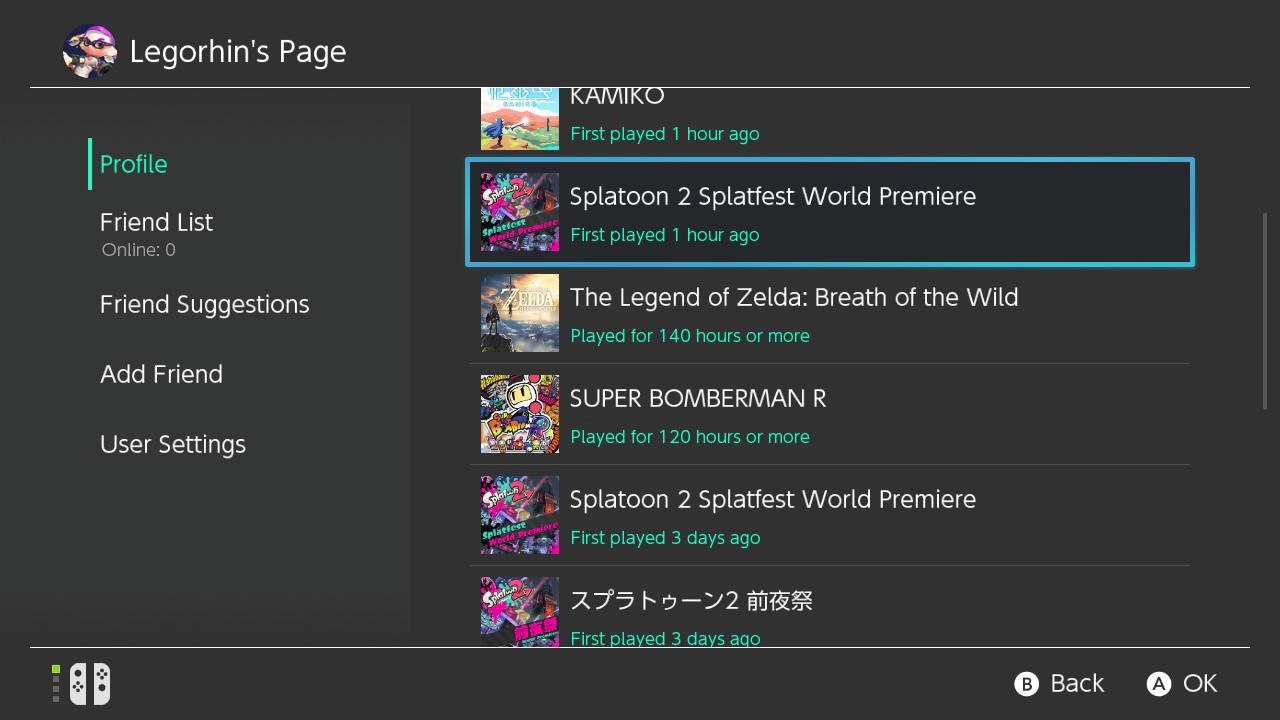Viewport: 1280px width, 720px height.
Task: Click "First played 1 hour ago" in the highlighted Splatfest row
Action: (x=665, y=235)
